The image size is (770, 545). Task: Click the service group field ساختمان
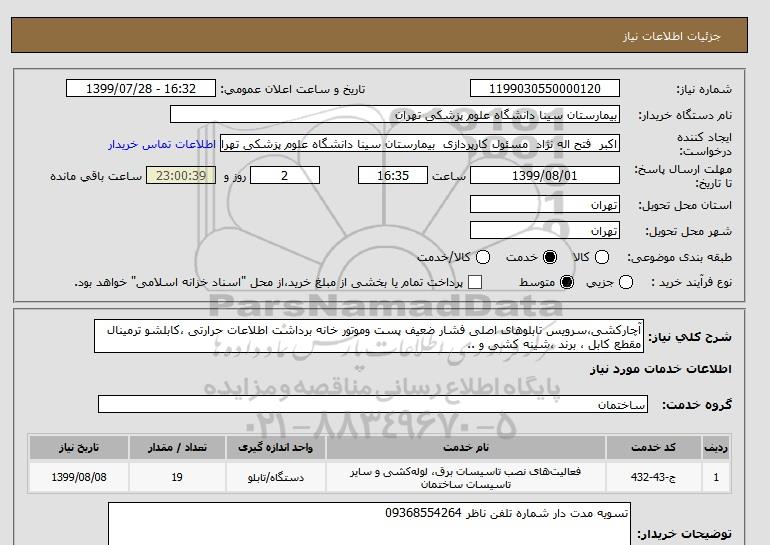373,405
